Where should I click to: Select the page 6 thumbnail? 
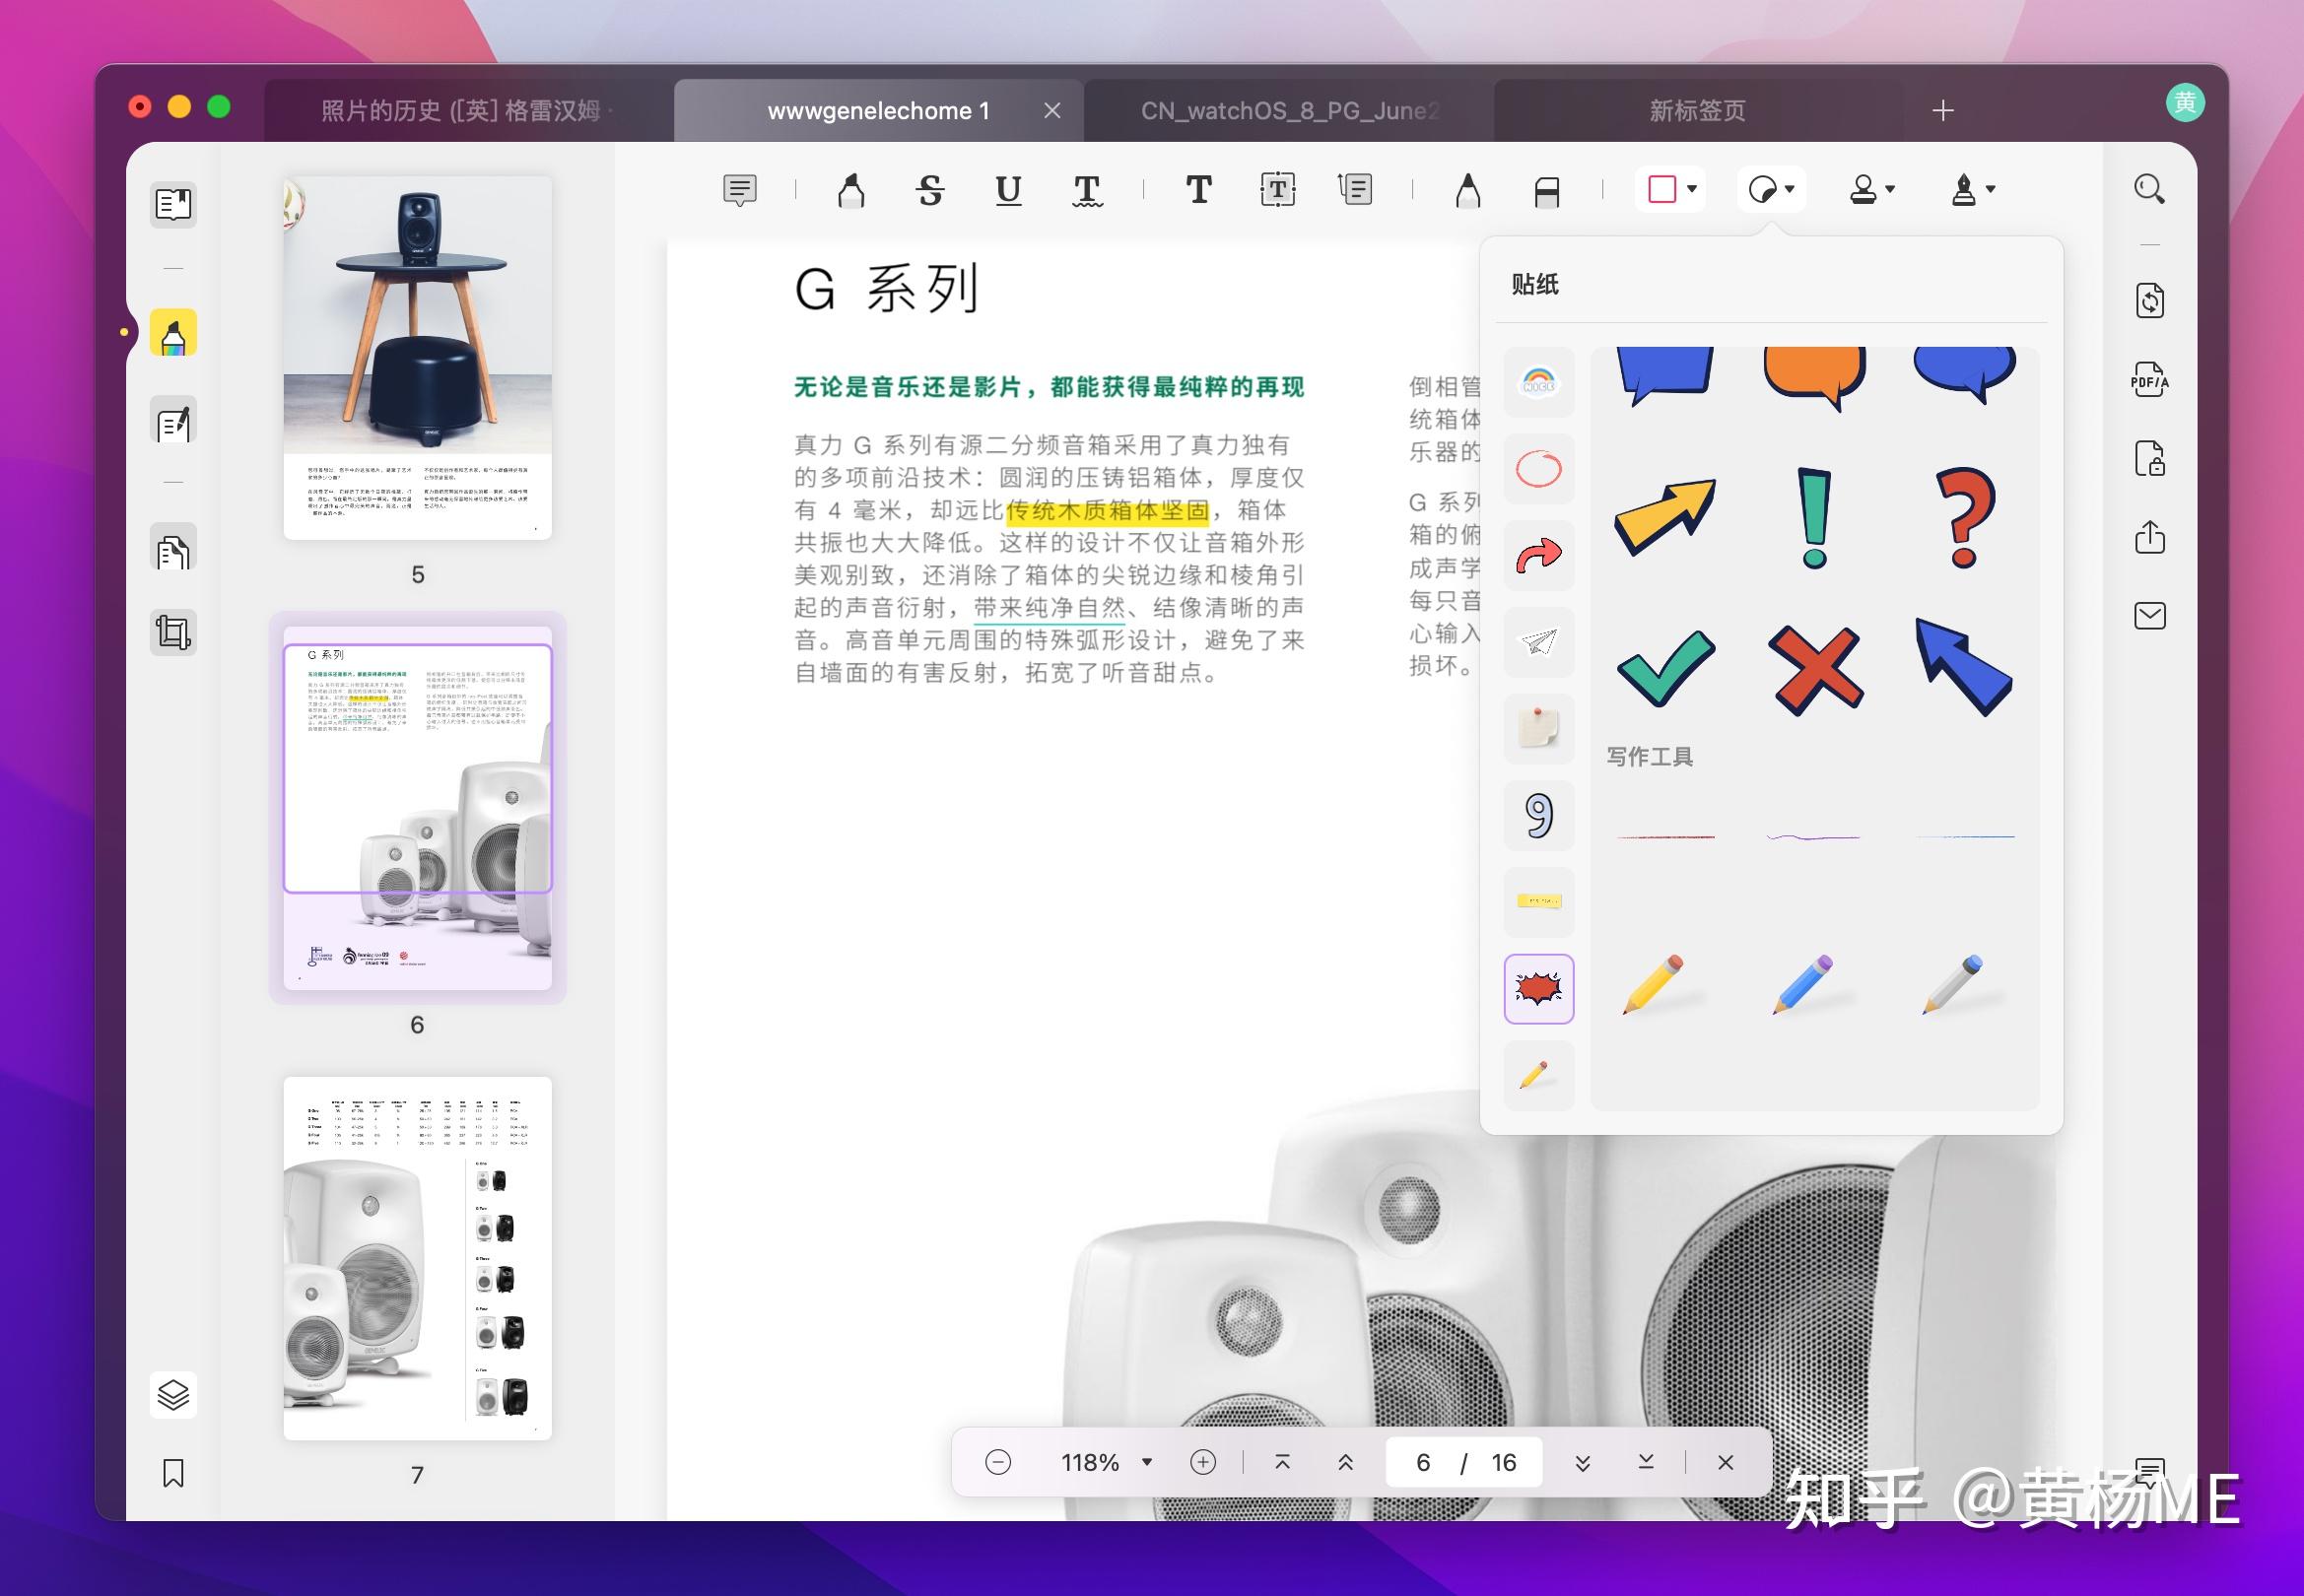coord(417,808)
